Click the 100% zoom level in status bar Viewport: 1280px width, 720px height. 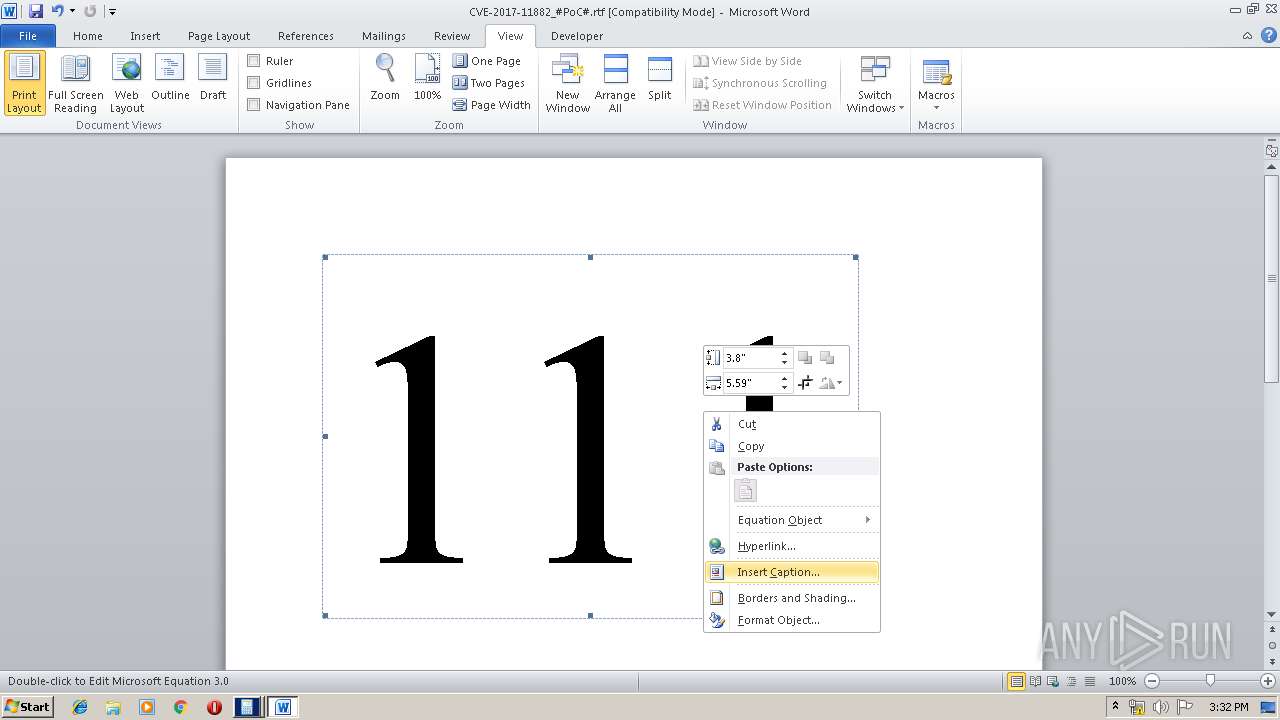pyautogui.click(x=1122, y=681)
